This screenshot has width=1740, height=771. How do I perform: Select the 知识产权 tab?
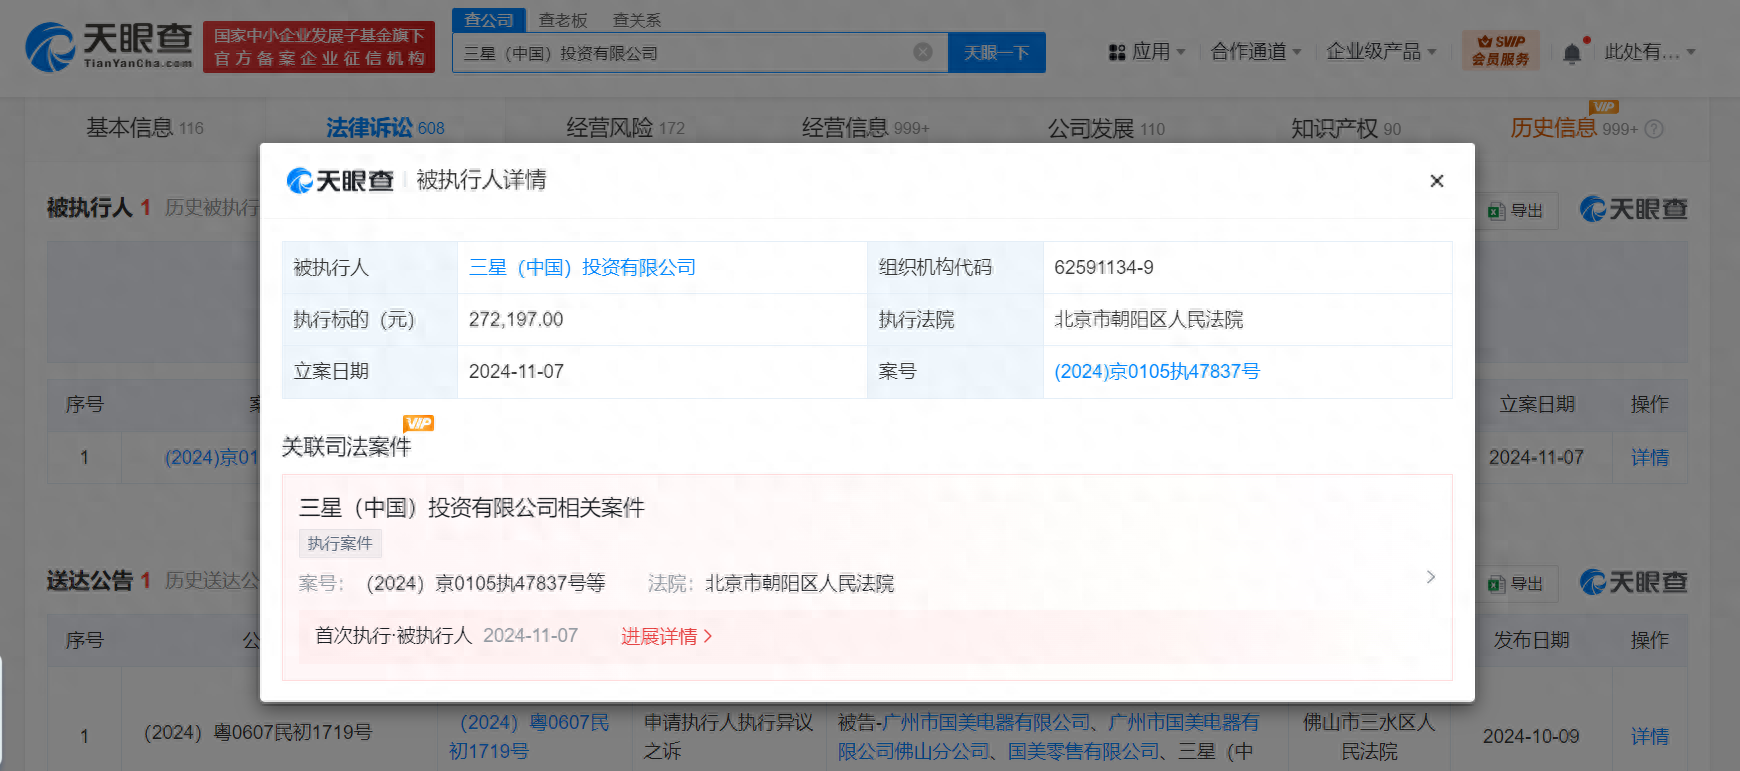(1346, 129)
